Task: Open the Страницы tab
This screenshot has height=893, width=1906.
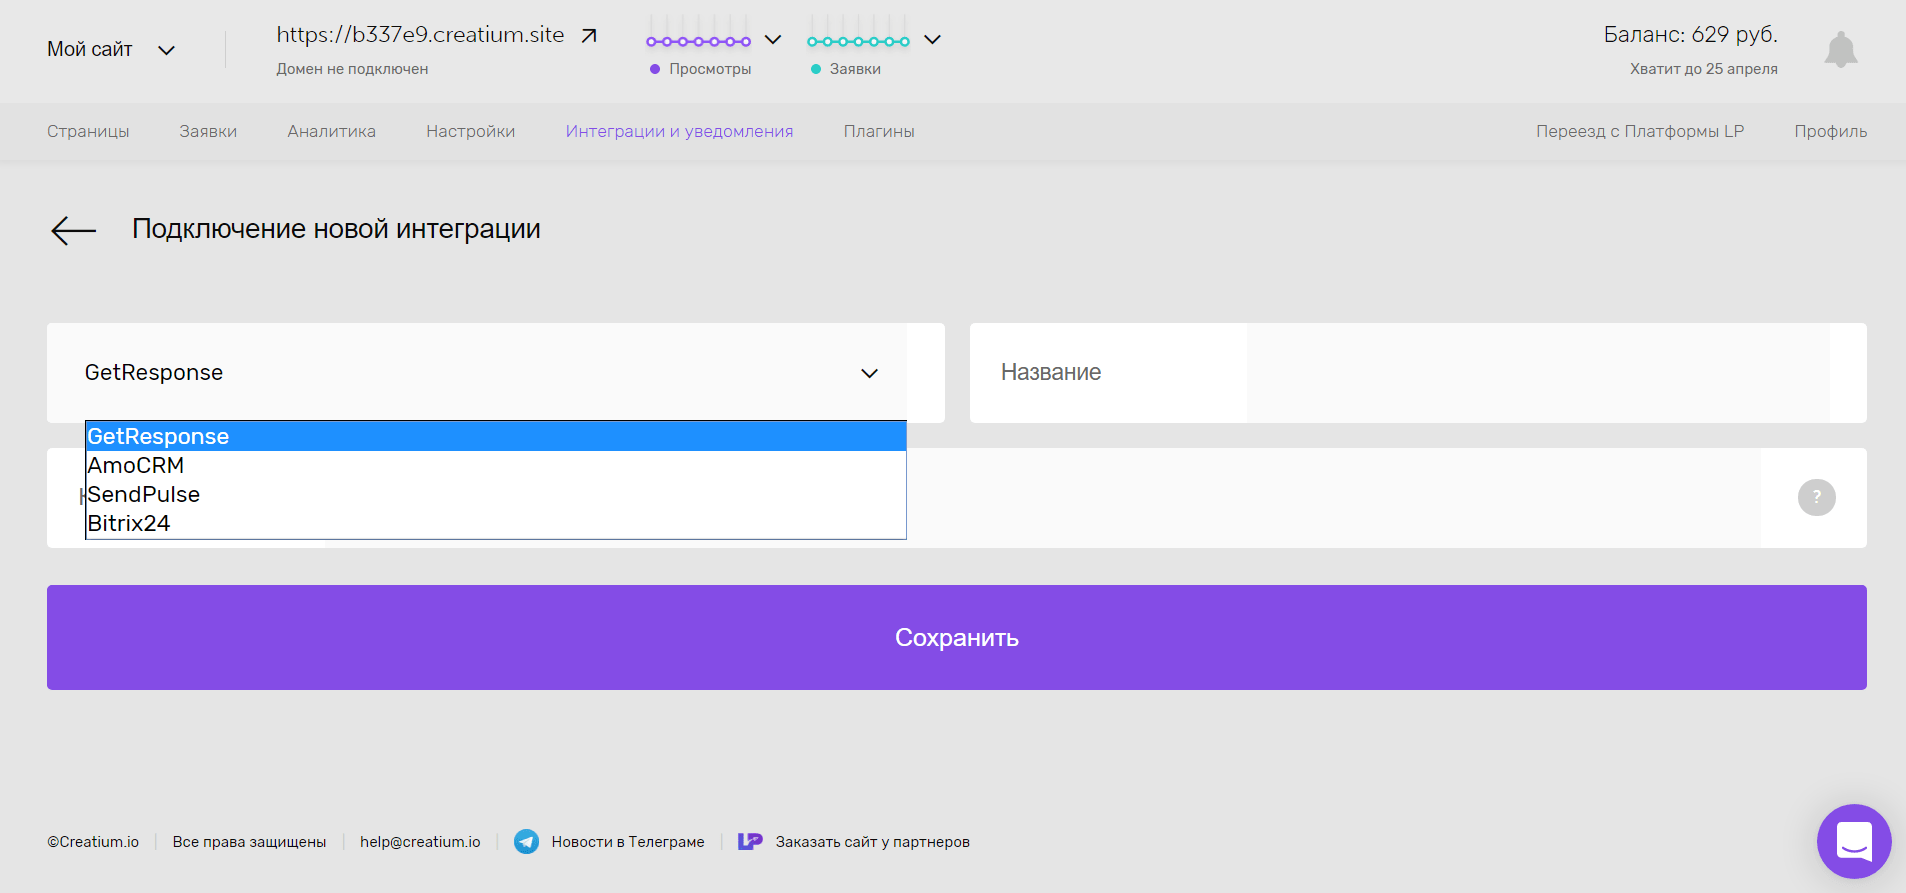Action: click(x=88, y=131)
